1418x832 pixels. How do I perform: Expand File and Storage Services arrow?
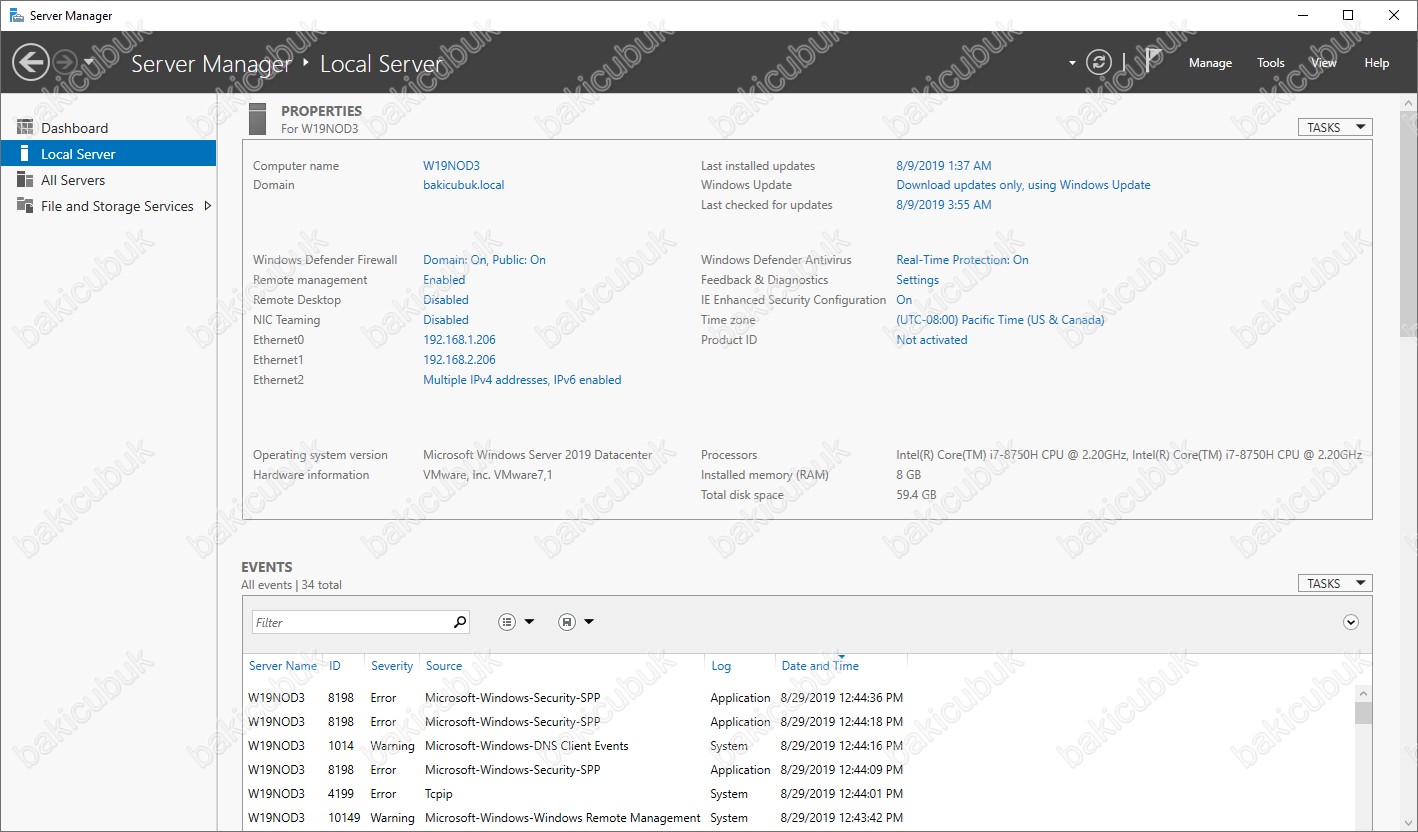(207, 206)
